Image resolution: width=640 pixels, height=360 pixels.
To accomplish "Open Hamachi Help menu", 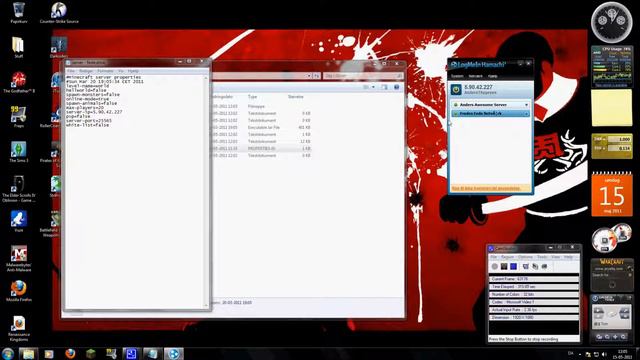I will [493, 76].
